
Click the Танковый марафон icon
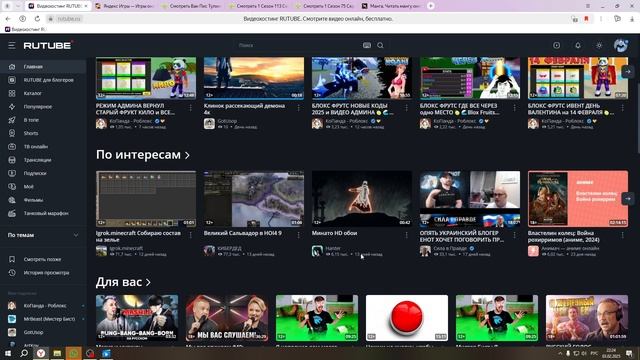click(x=12, y=213)
